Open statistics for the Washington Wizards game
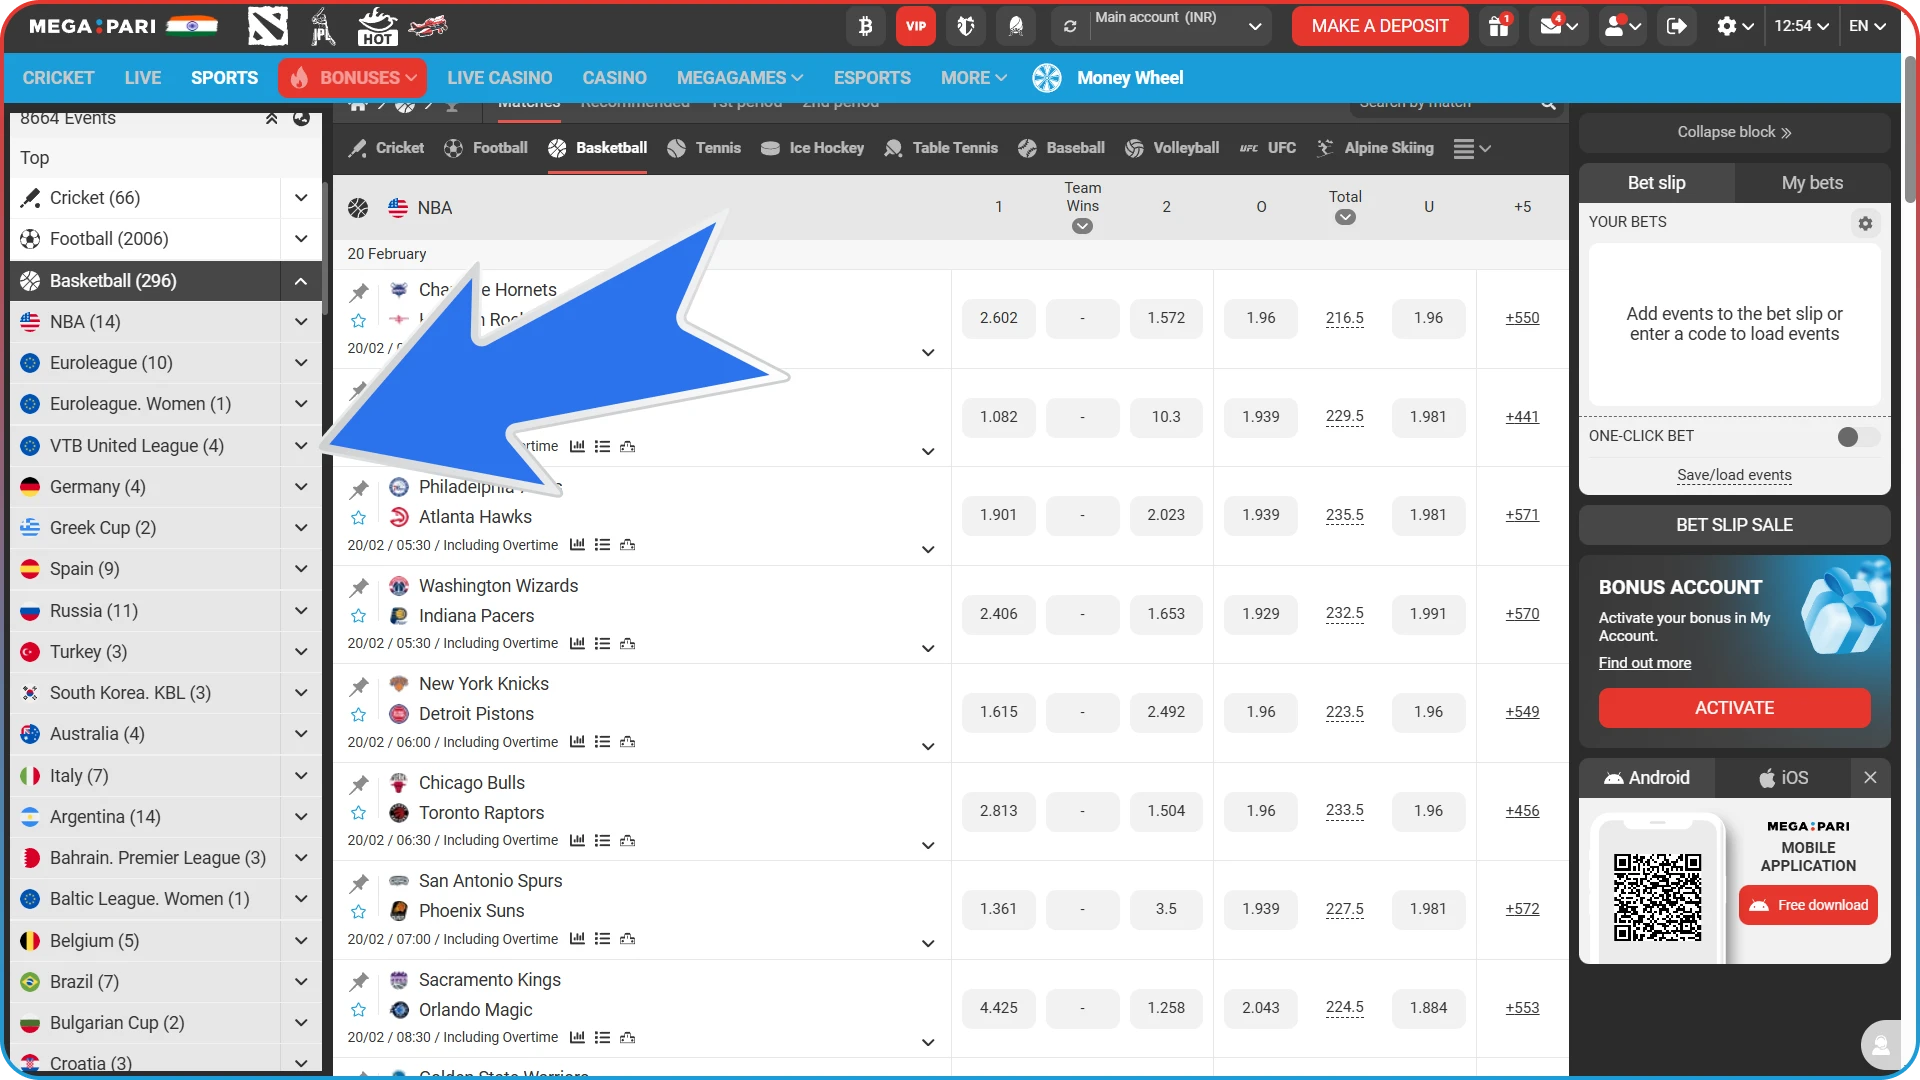Viewport: 1920px width, 1080px height. click(577, 644)
